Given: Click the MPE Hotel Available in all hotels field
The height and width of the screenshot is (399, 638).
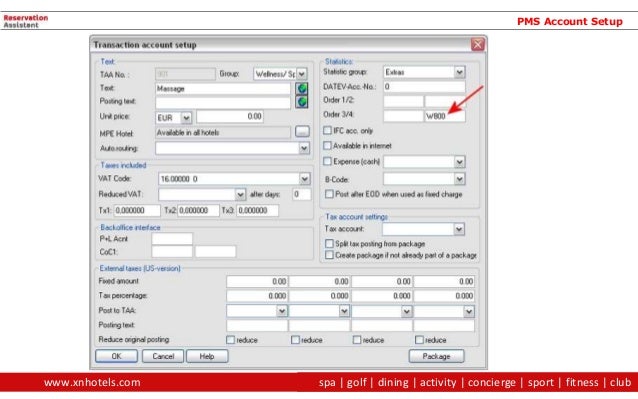Looking at the screenshot, I should (223, 133).
